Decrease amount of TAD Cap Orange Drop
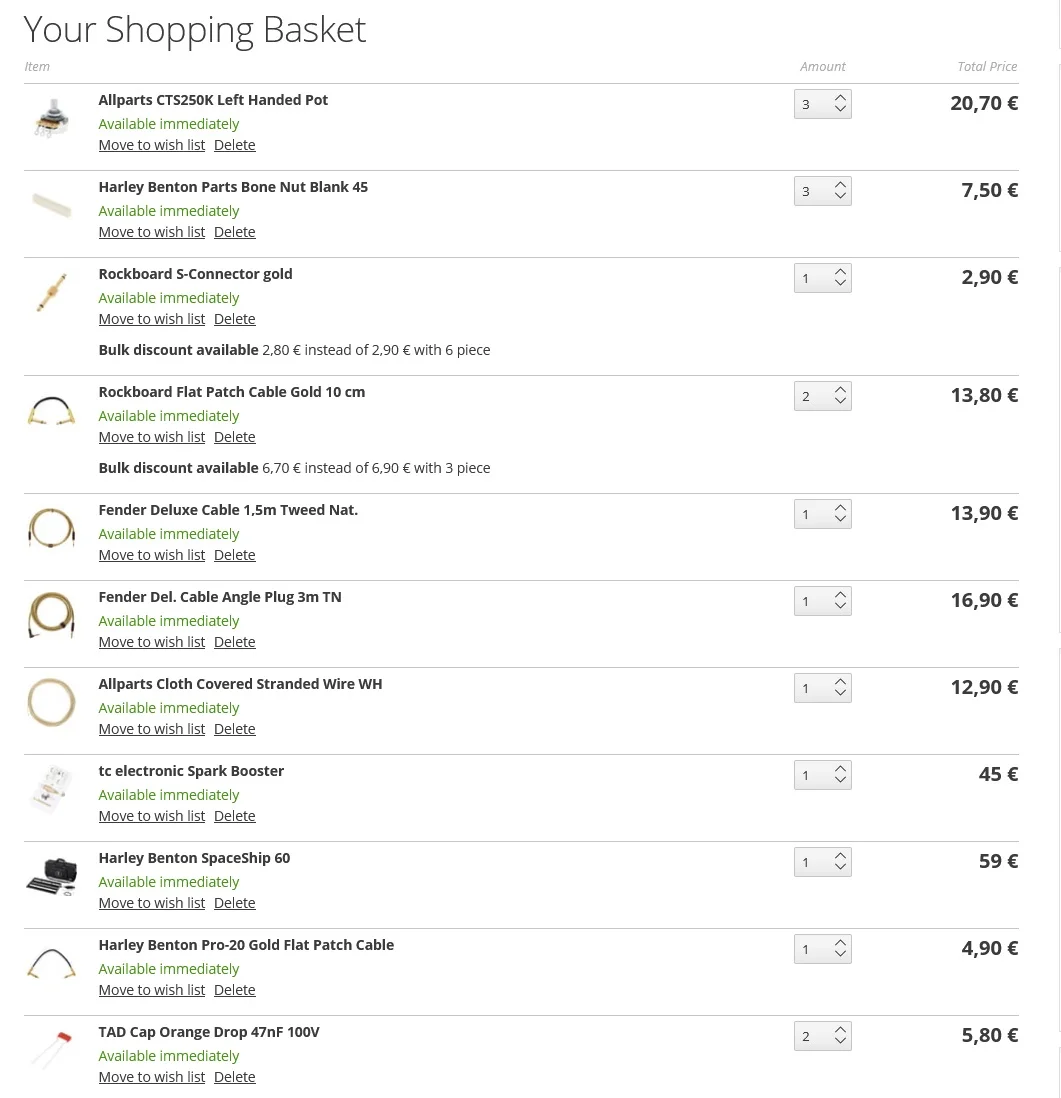The height and width of the screenshot is (1098, 1061). tap(840, 1042)
